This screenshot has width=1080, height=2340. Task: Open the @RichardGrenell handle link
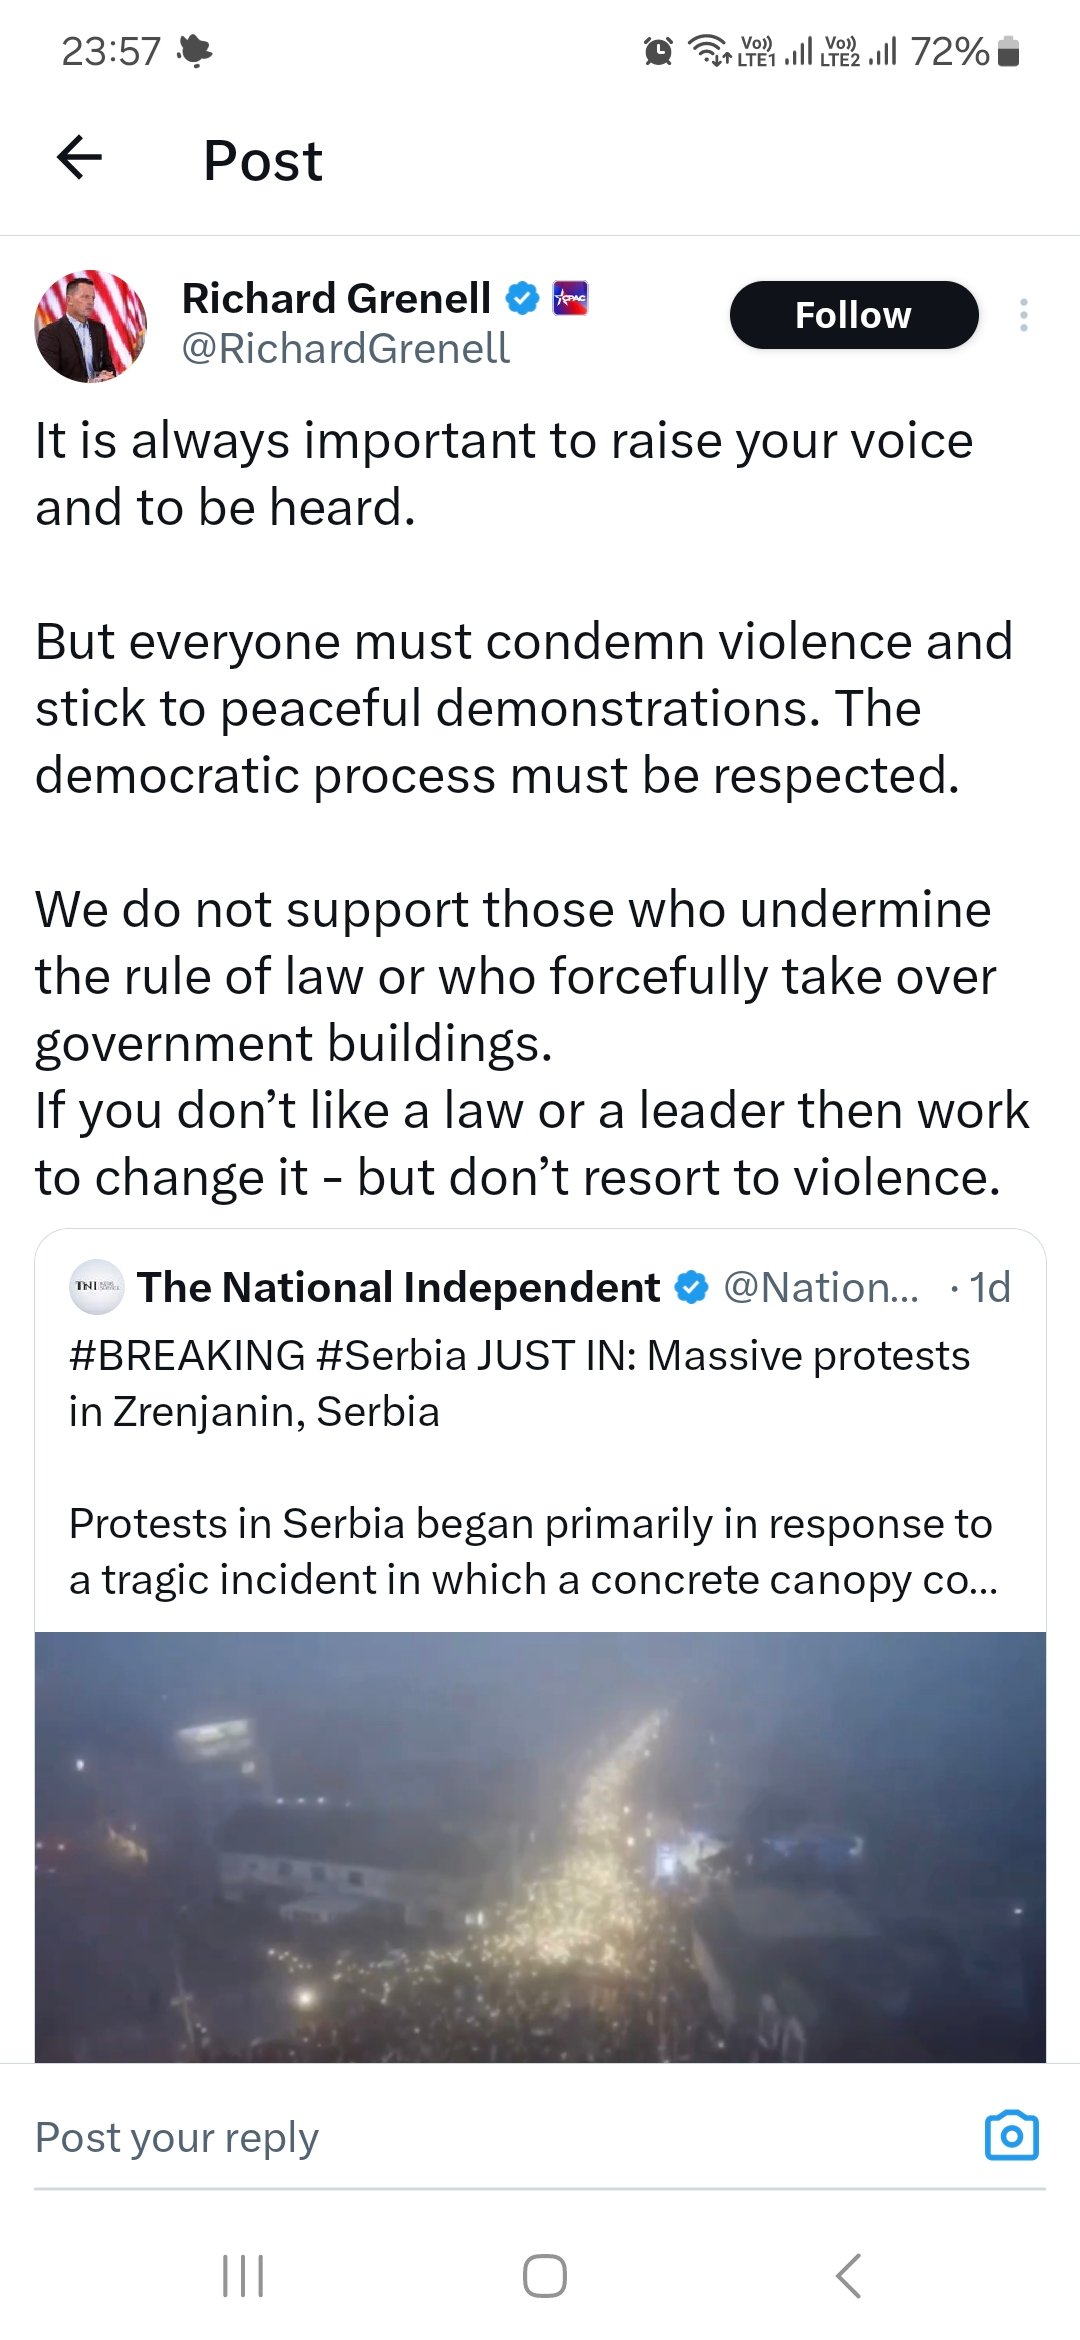(x=345, y=349)
